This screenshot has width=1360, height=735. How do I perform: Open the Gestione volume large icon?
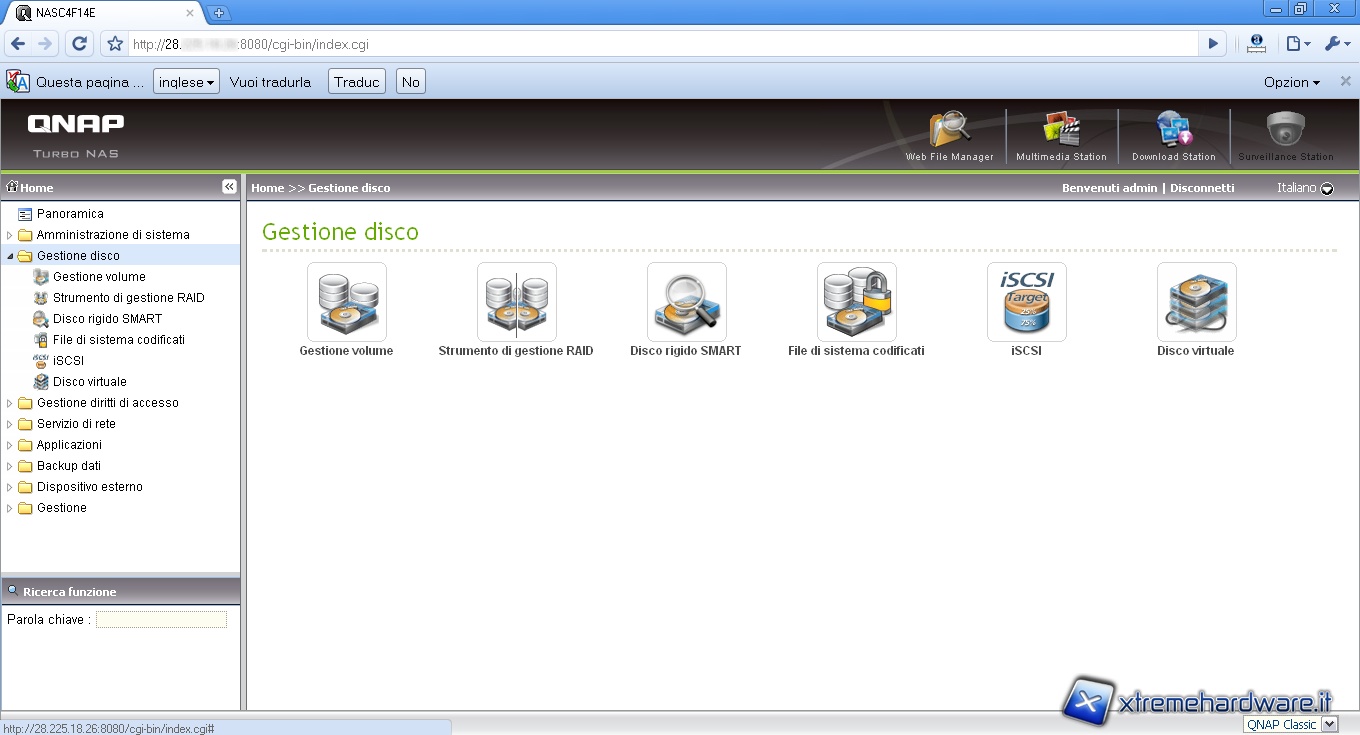point(346,302)
